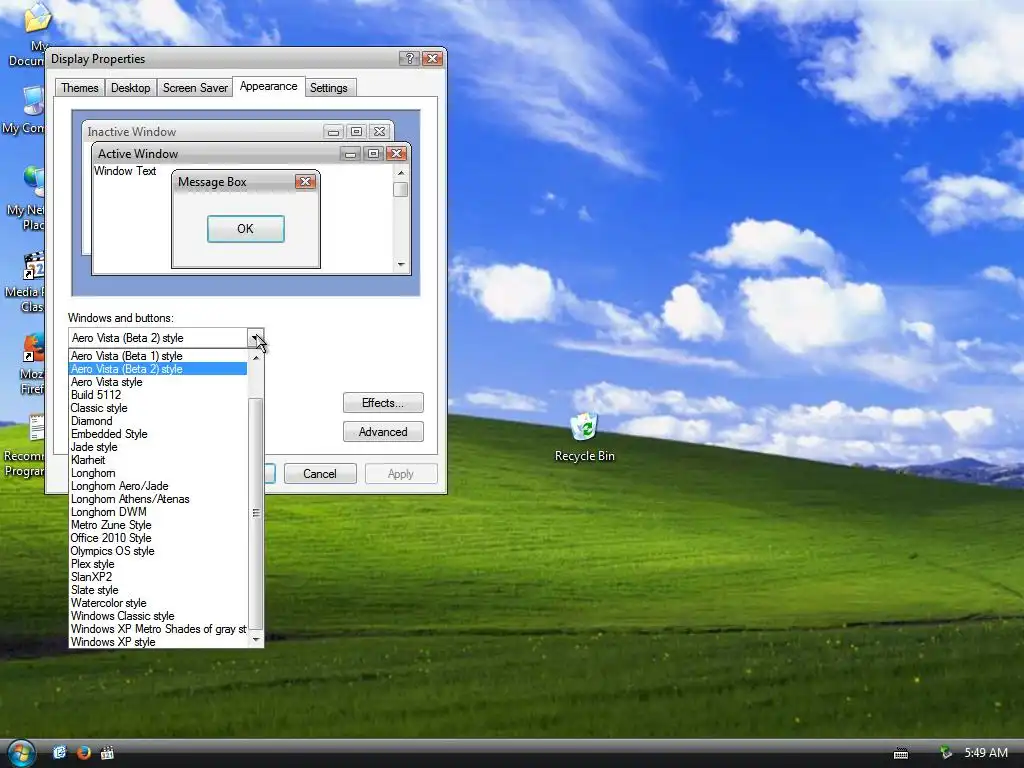Select Build 5112 style

coord(158,395)
